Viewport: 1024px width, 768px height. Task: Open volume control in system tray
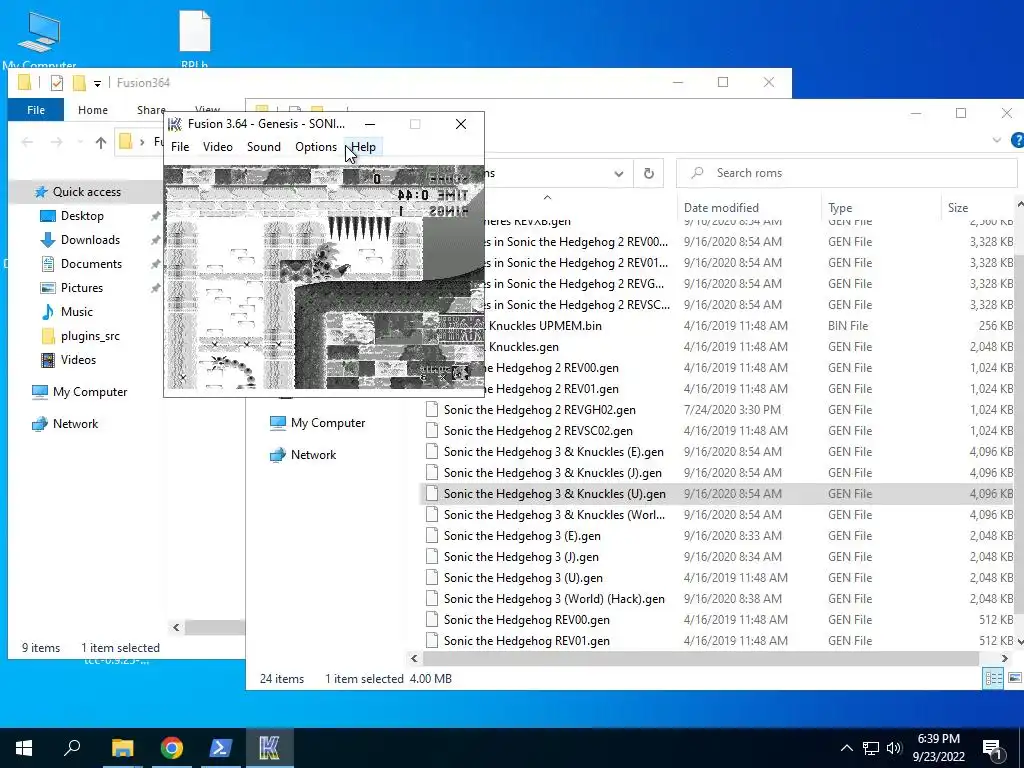click(x=895, y=748)
